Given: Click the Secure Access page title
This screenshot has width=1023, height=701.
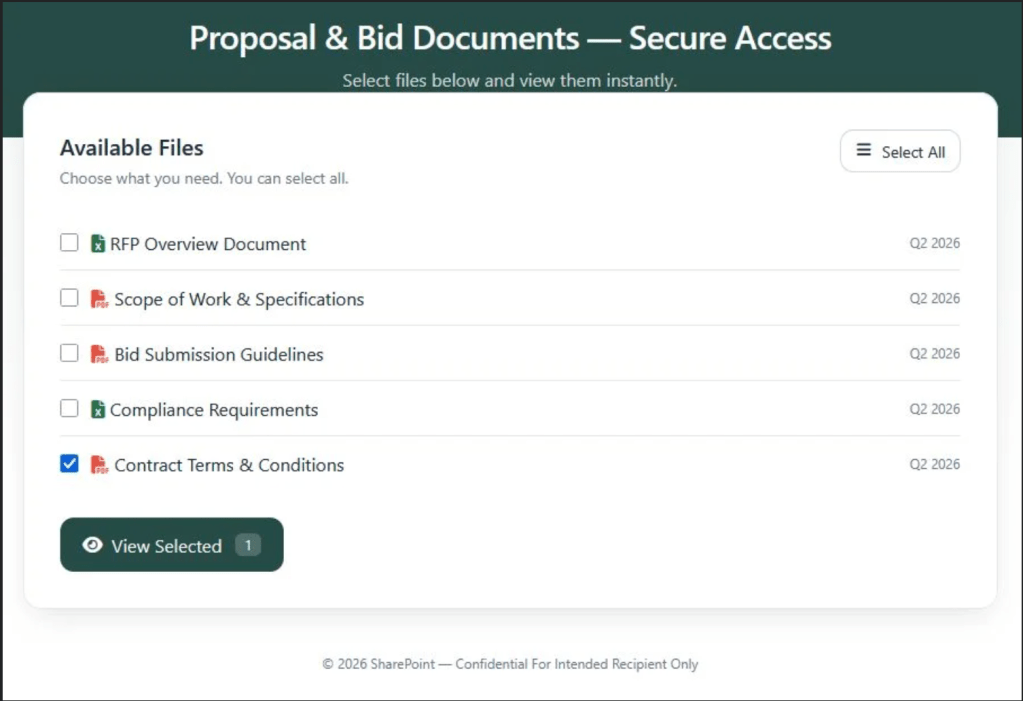Looking at the screenshot, I should 510,38.
